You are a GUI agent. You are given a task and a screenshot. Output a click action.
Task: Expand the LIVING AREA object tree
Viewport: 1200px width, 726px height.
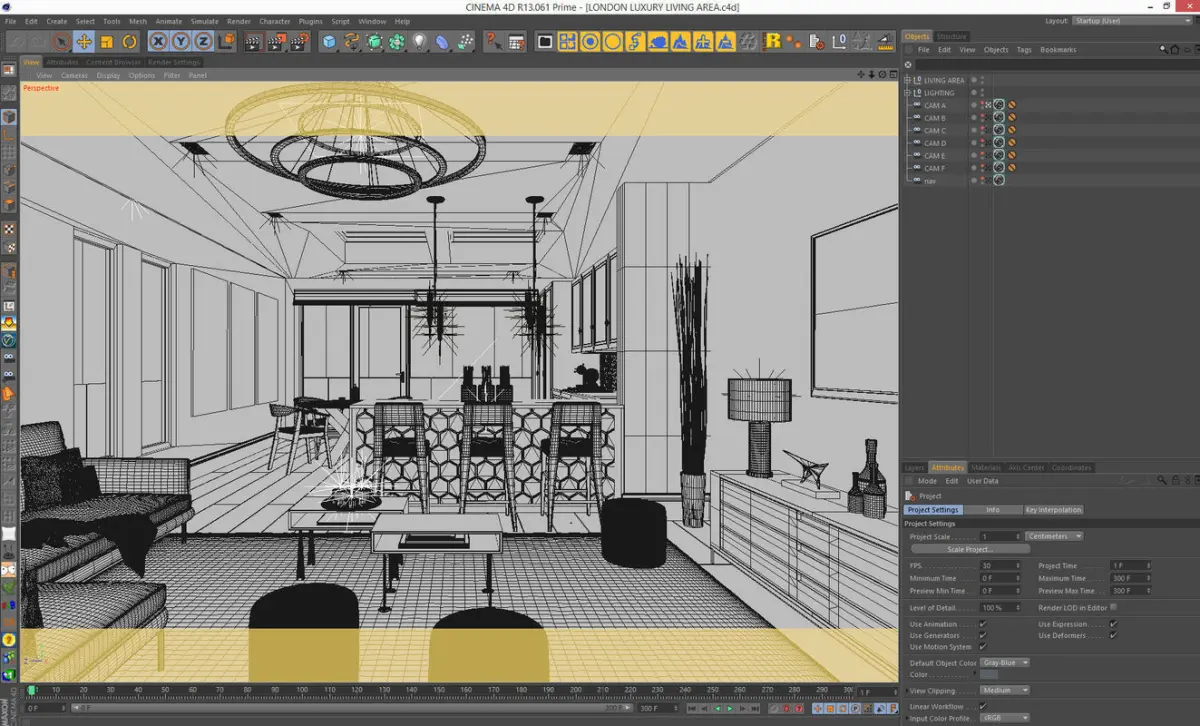907,80
